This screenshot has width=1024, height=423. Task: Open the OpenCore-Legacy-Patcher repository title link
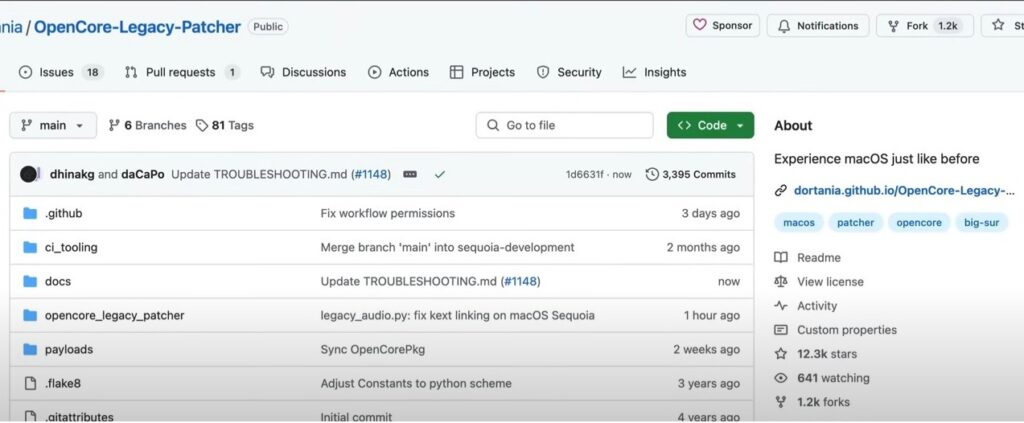(137, 27)
